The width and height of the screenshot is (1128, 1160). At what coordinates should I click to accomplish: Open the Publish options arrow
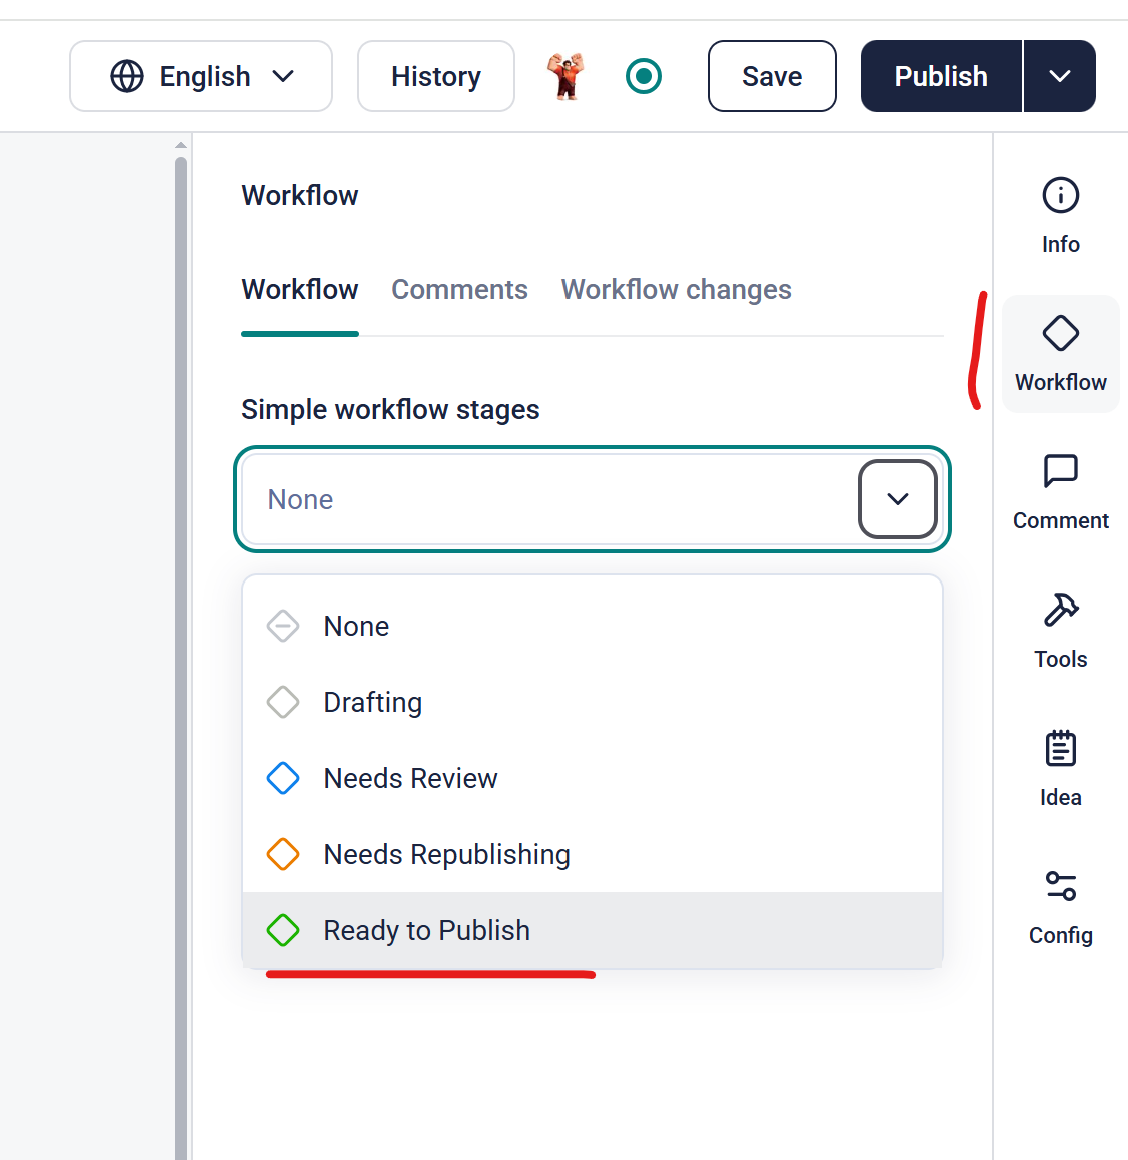[x=1059, y=76]
